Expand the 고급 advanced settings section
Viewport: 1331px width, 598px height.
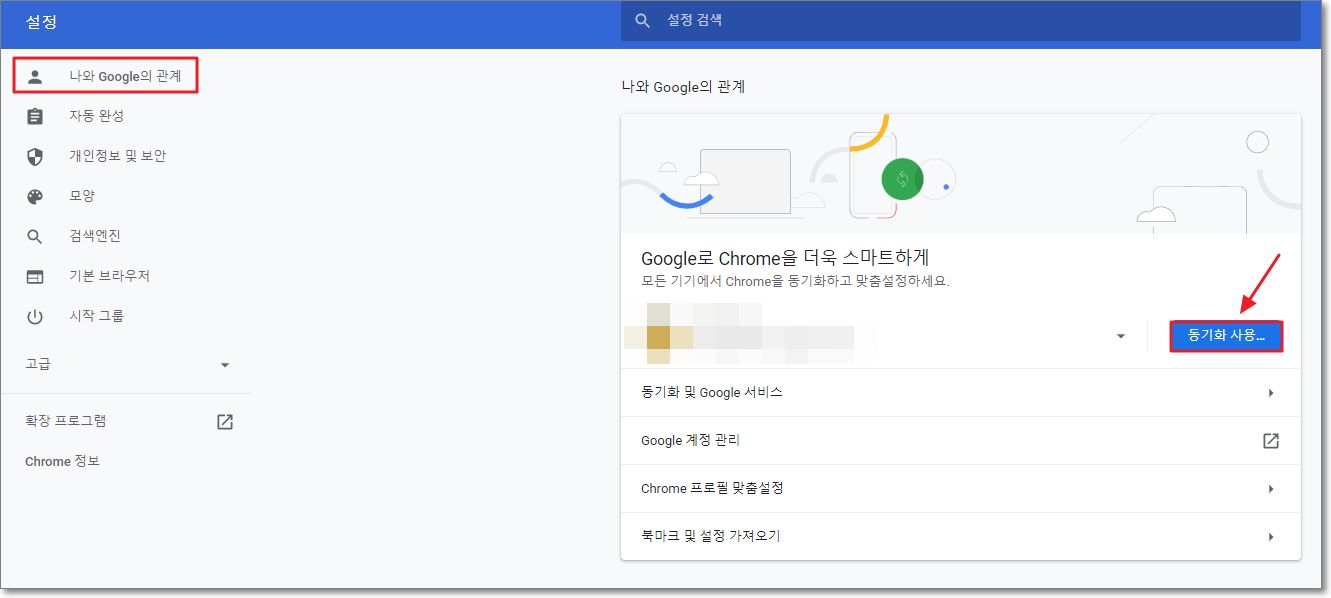[x=125, y=364]
